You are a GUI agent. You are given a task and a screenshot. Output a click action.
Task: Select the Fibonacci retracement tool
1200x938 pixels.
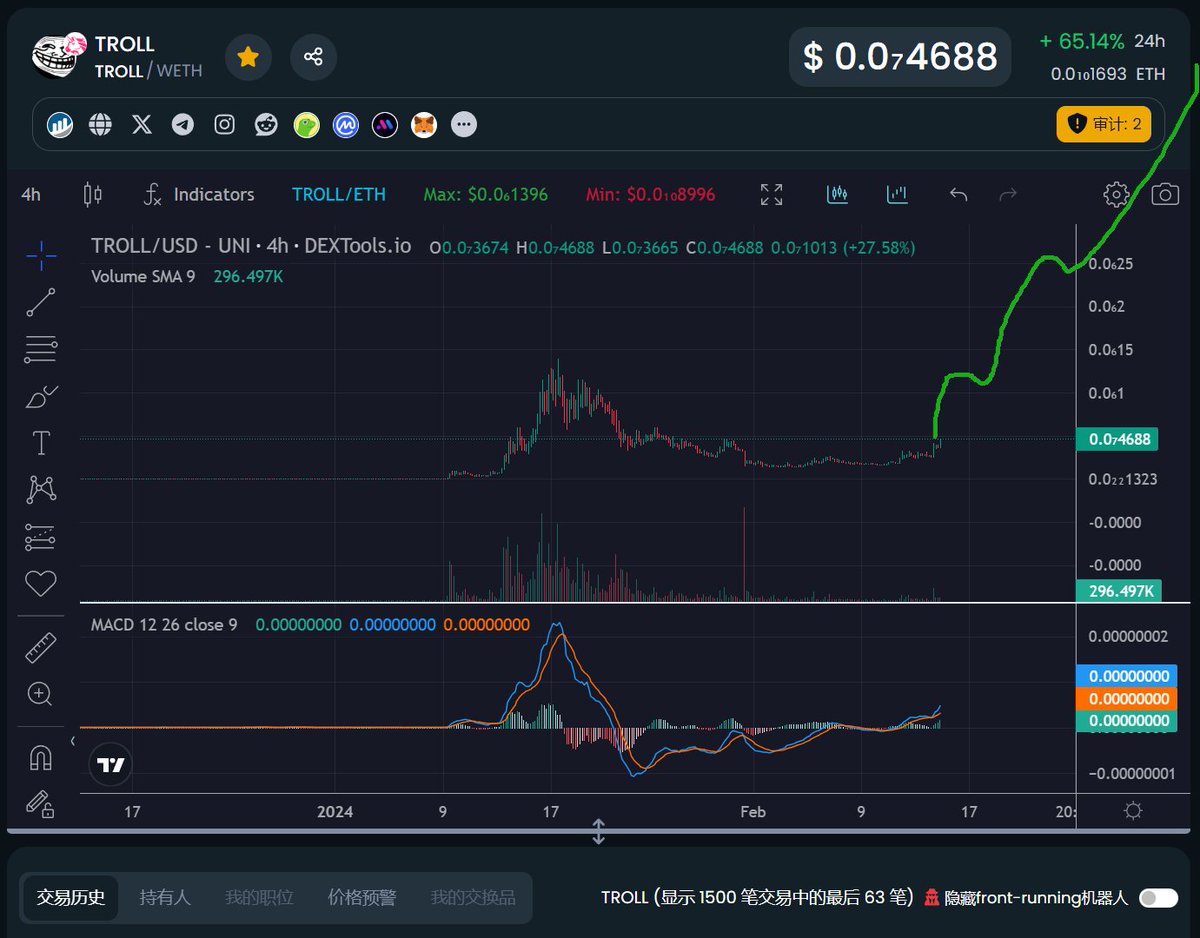click(41, 349)
